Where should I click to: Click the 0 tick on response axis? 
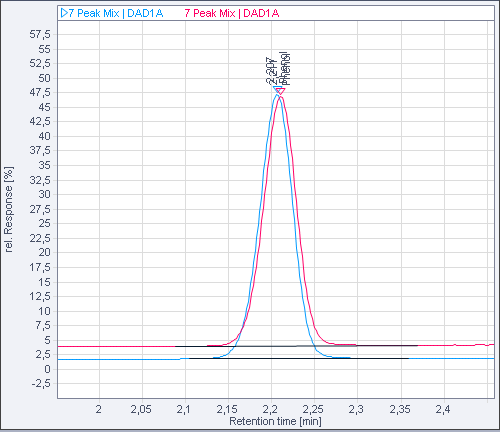pyautogui.click(x=48, y=369)
